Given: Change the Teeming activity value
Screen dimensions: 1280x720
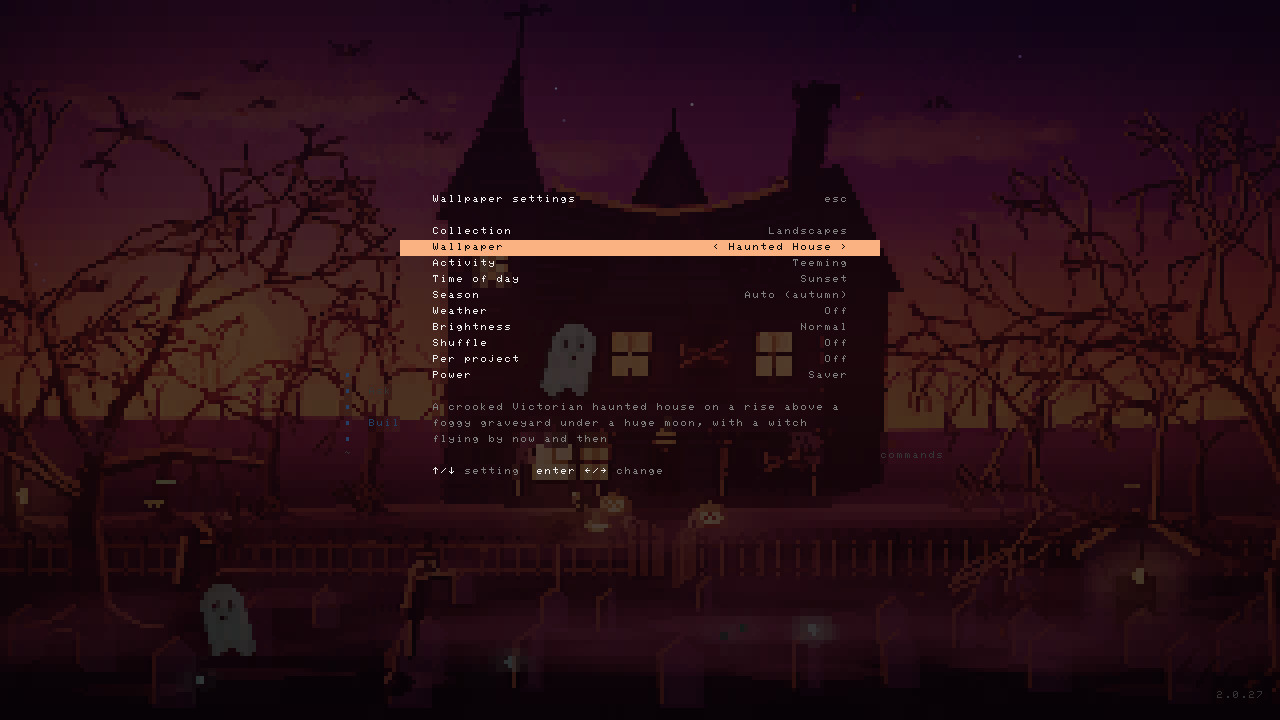Looking at the screenshot, I should [x=820, y=263].
